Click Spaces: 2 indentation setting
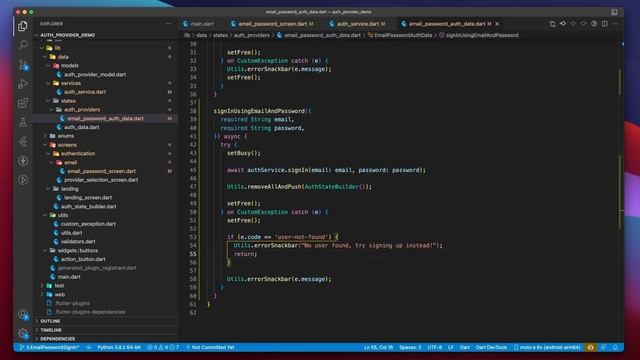Image resolution: width=640 pixels, height=360 pixels. tap(410, 347)
